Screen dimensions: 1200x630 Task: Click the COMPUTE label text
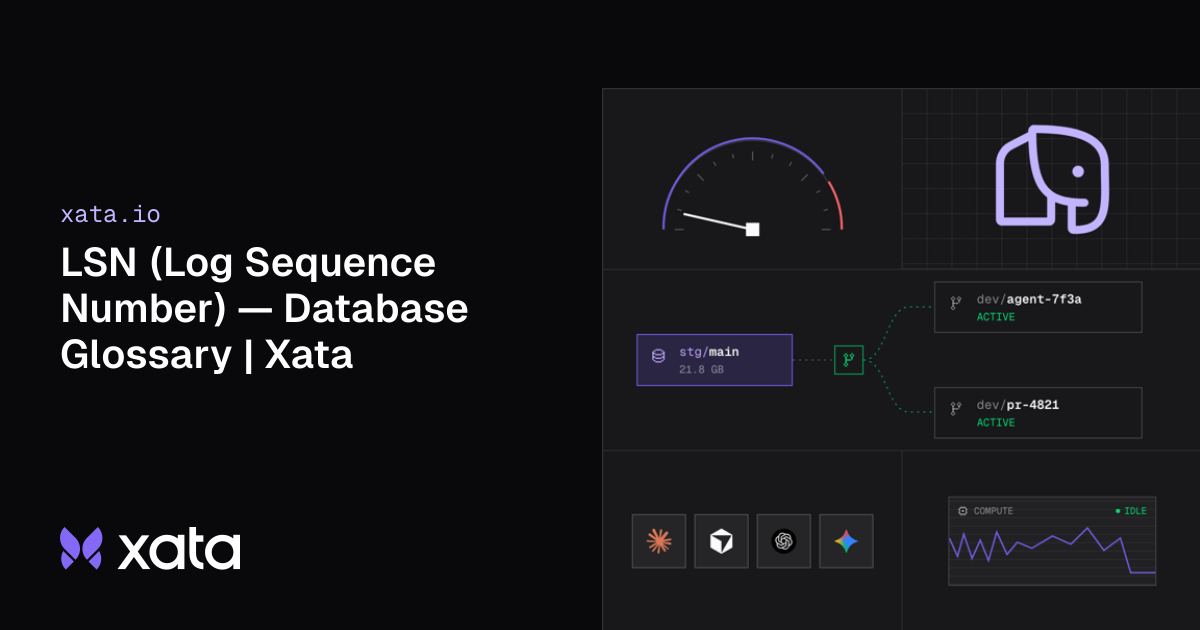click(993, 511)
